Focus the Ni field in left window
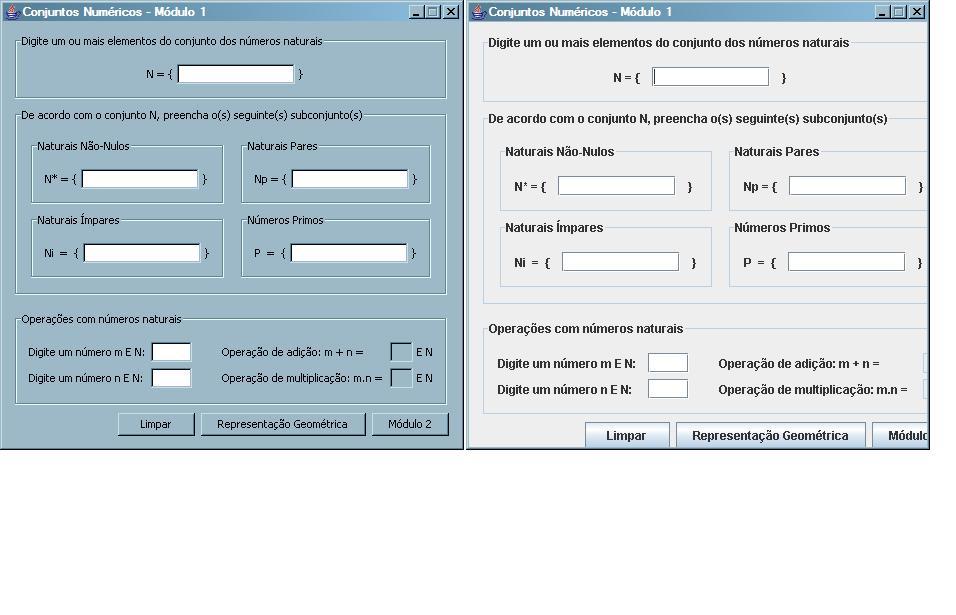This screenshot has height=615, width=956. tap(141, 253)
